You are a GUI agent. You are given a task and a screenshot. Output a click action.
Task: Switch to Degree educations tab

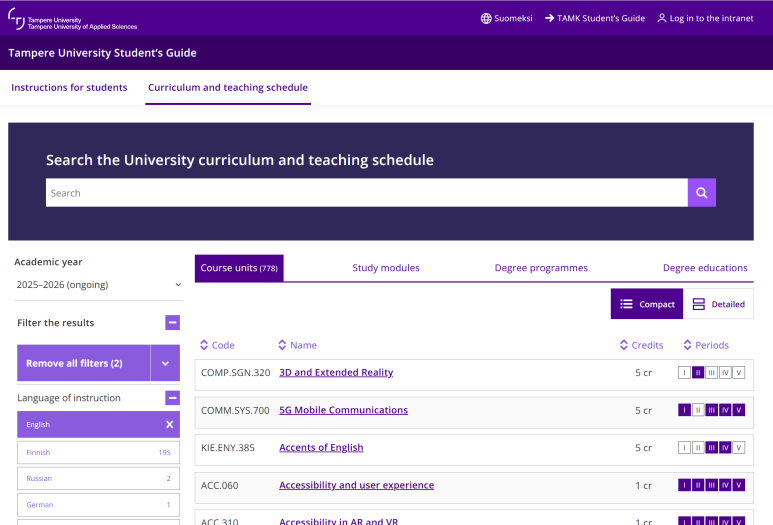coord(705,268)
